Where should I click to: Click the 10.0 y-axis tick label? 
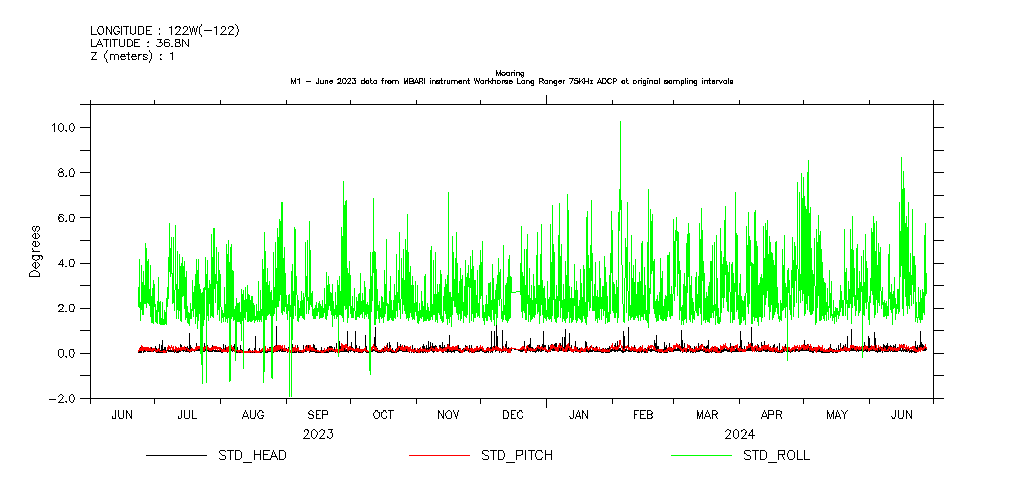(x=65, y=128)
